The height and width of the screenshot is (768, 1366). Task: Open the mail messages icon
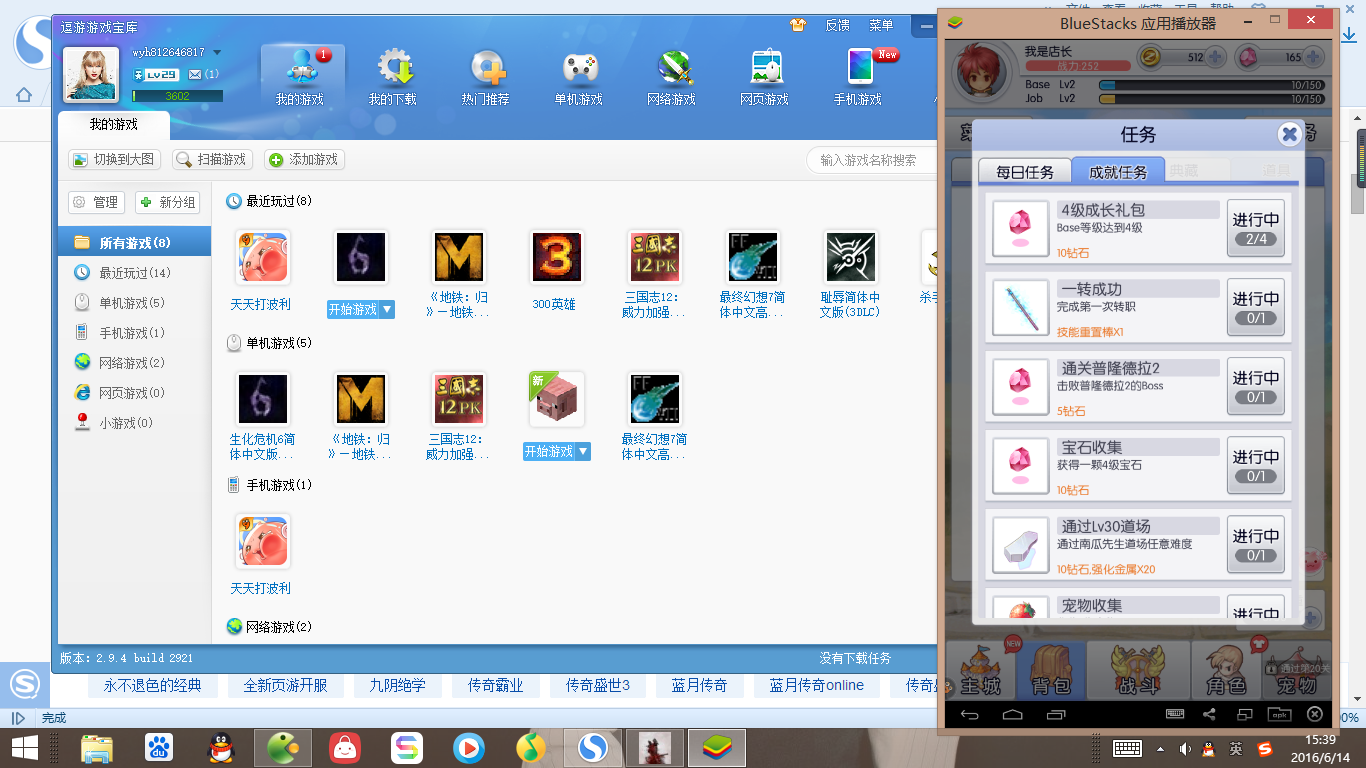[x=195, y=75]
